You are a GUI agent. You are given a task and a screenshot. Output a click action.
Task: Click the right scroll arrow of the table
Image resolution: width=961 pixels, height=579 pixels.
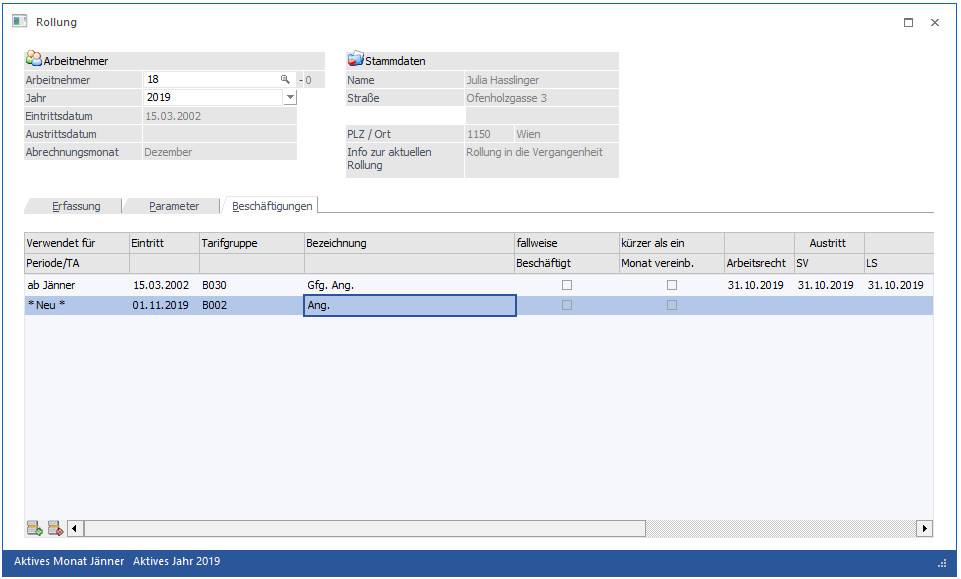coord(924,528)
